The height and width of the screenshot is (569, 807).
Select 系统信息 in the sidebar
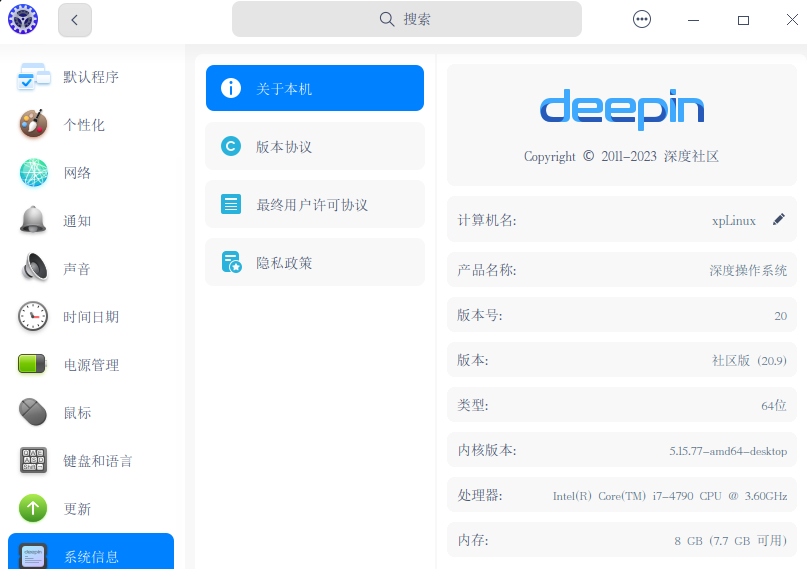click(x=91, y=552)
